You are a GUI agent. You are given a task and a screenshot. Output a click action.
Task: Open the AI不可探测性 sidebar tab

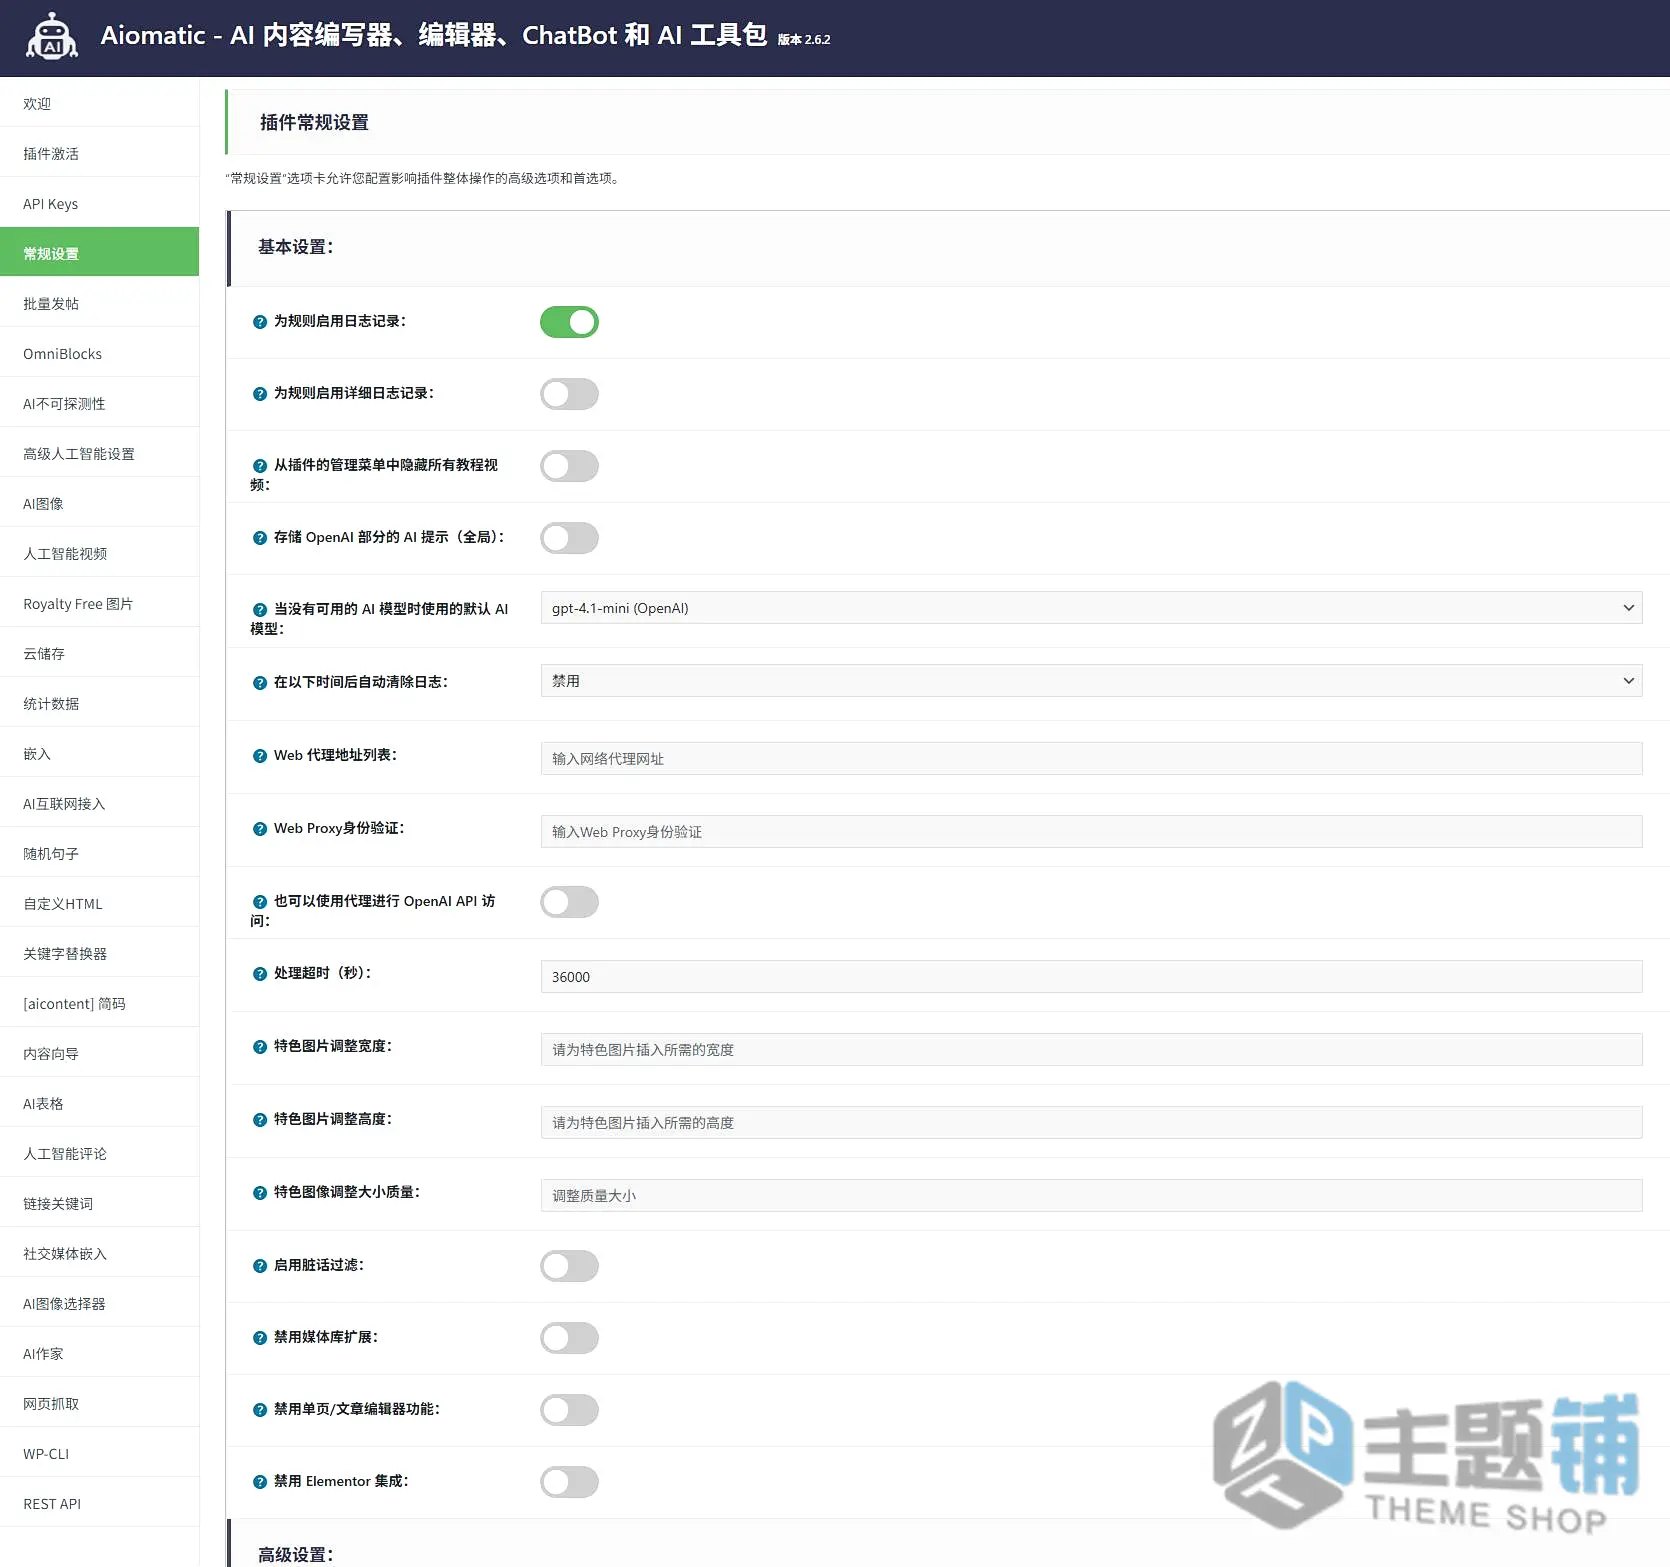tap(100, 403)
